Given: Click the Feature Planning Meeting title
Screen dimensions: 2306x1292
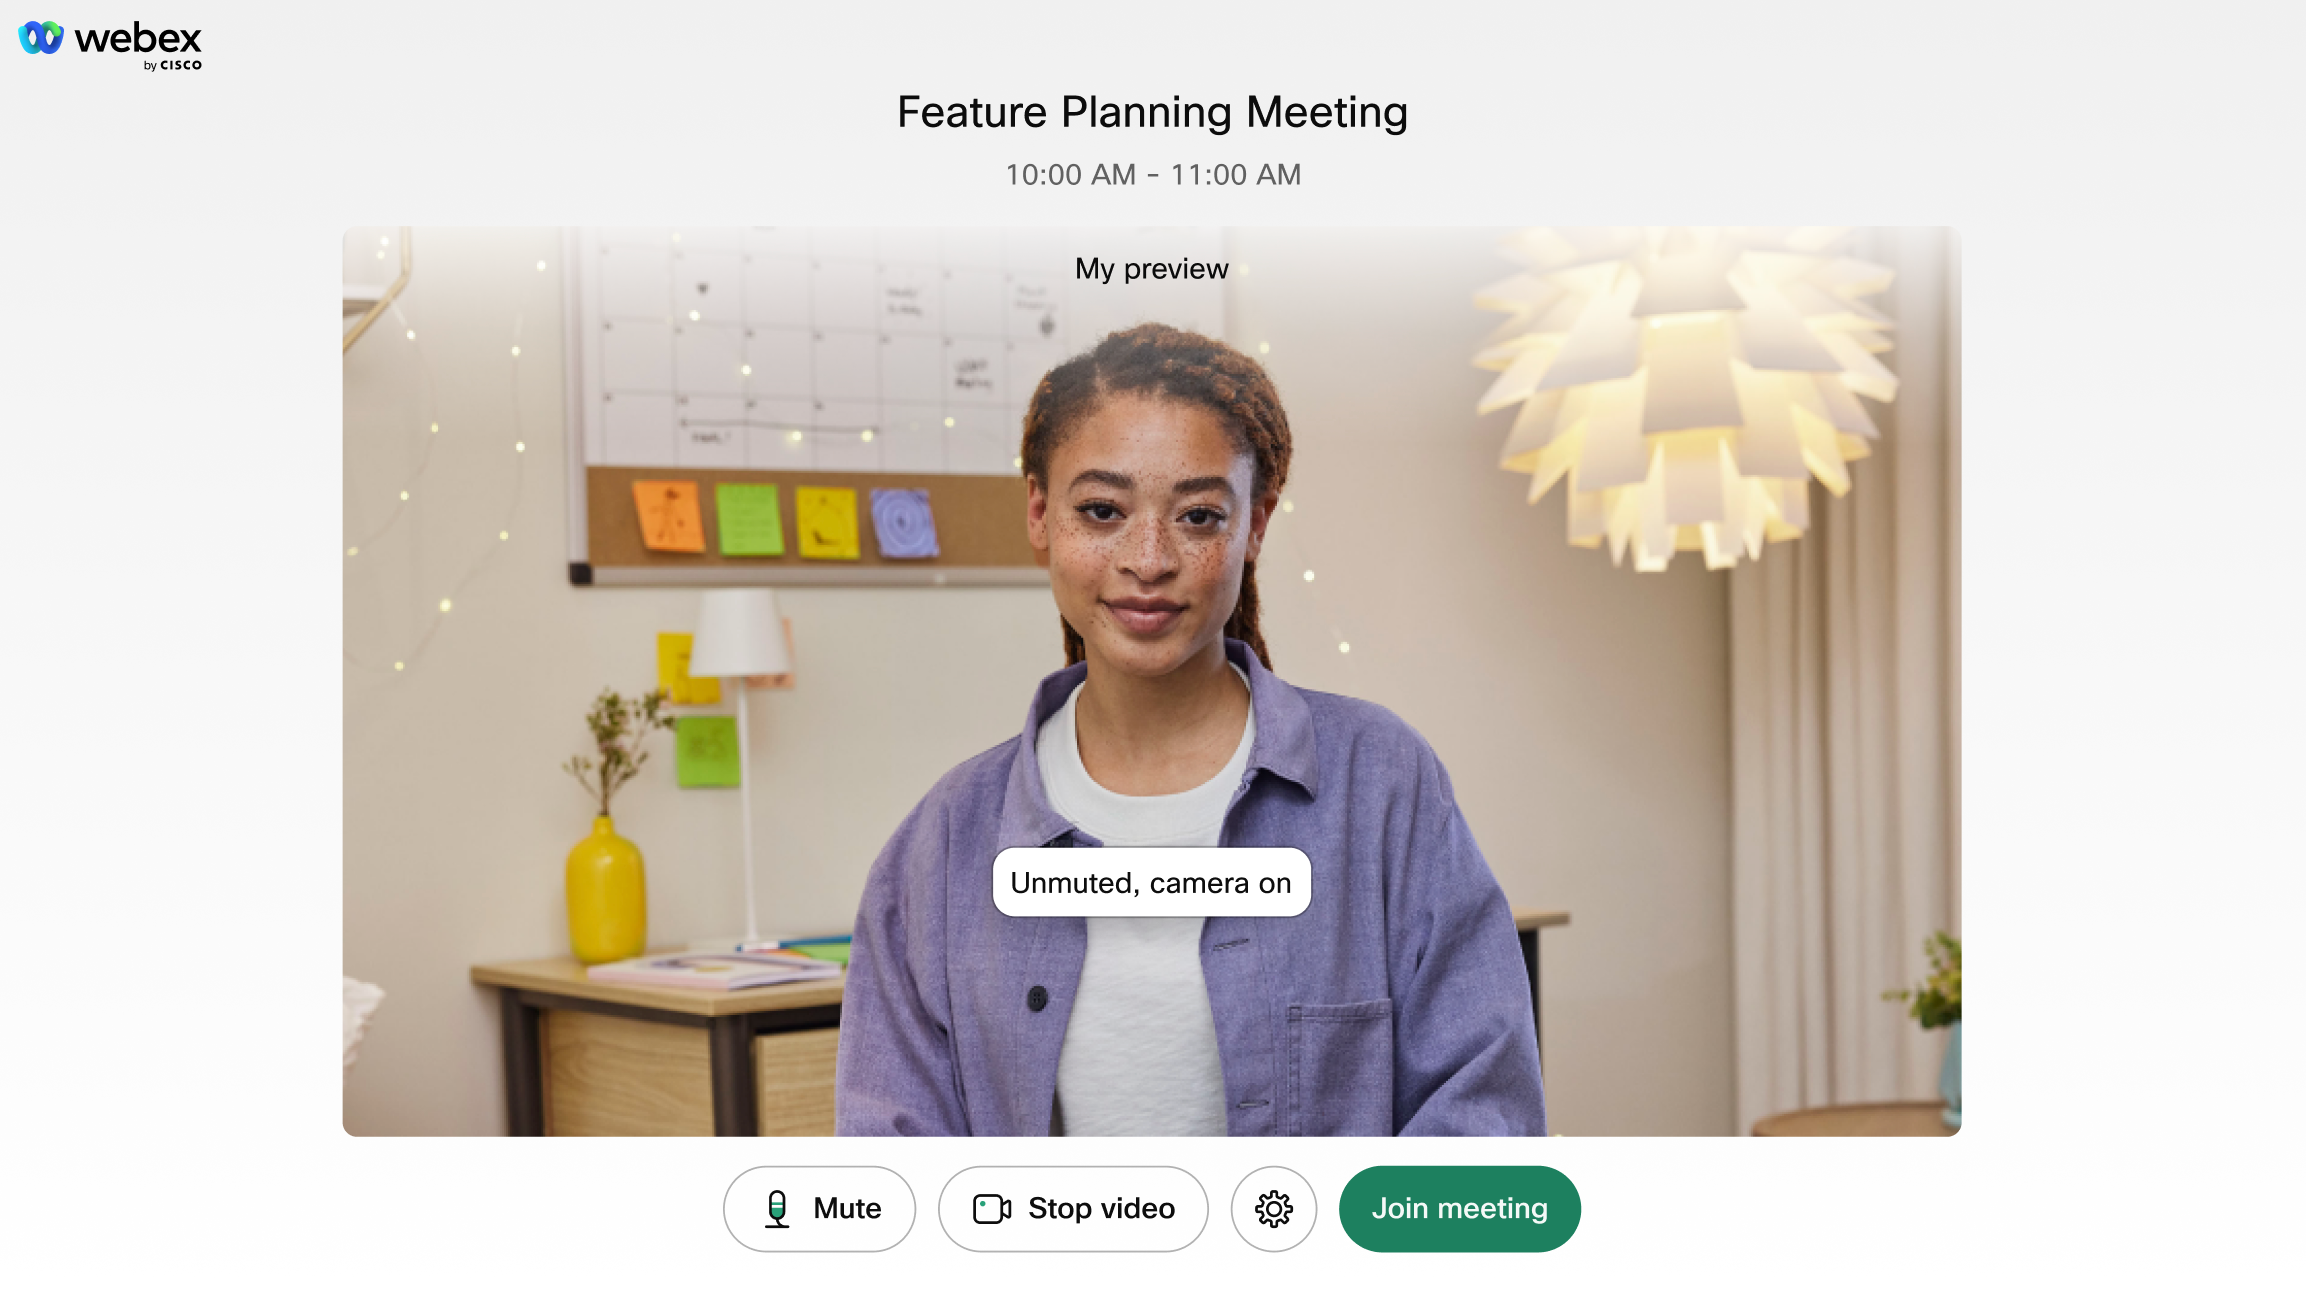Looking at the screenshot, I should [x=1152, y=112].
